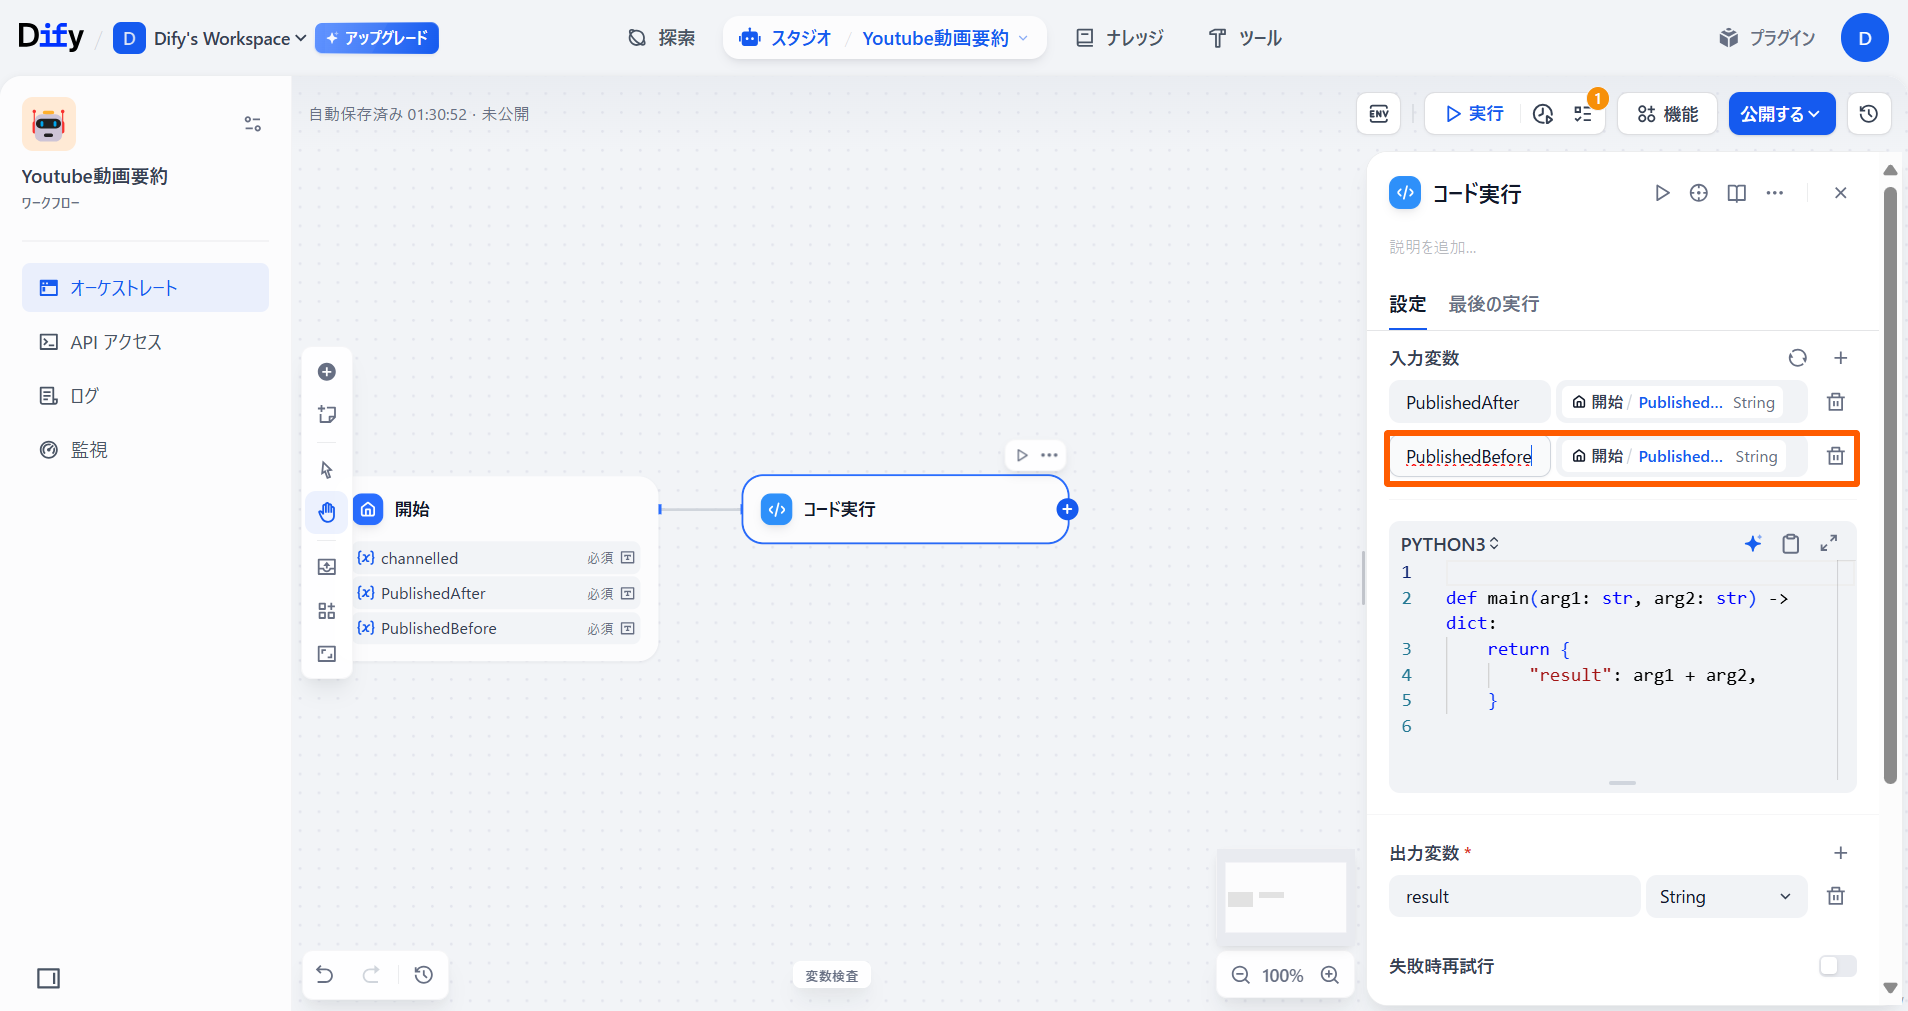Toggle the retry on failure switch
This screenshot has width=1908, height=1011.
click(x=1837, y=965)
